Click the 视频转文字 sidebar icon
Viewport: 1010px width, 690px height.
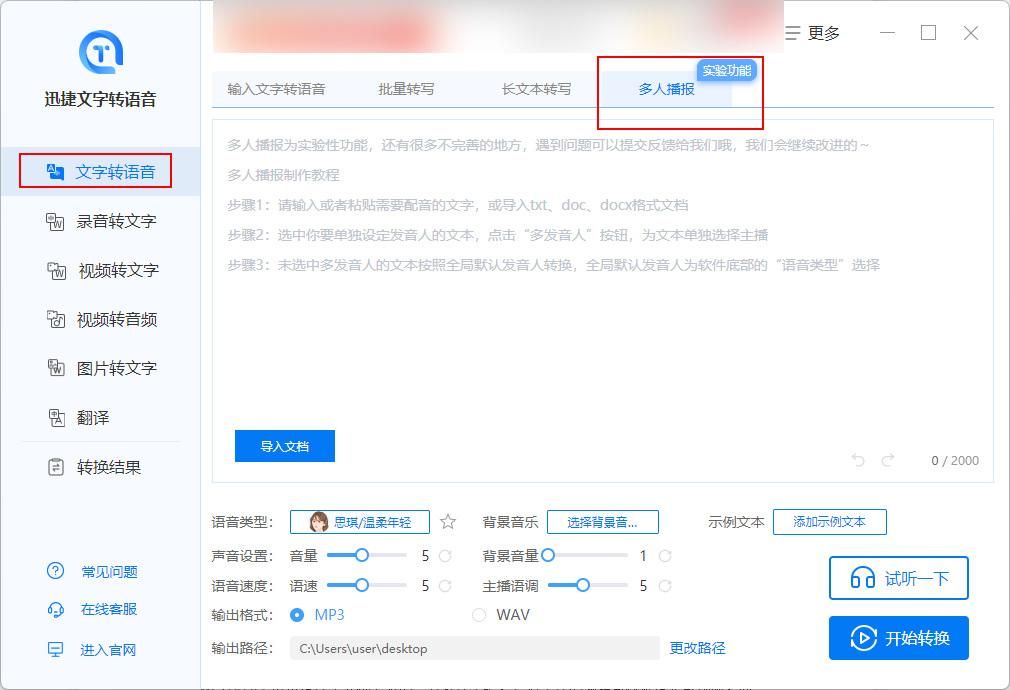coord(56,271)
